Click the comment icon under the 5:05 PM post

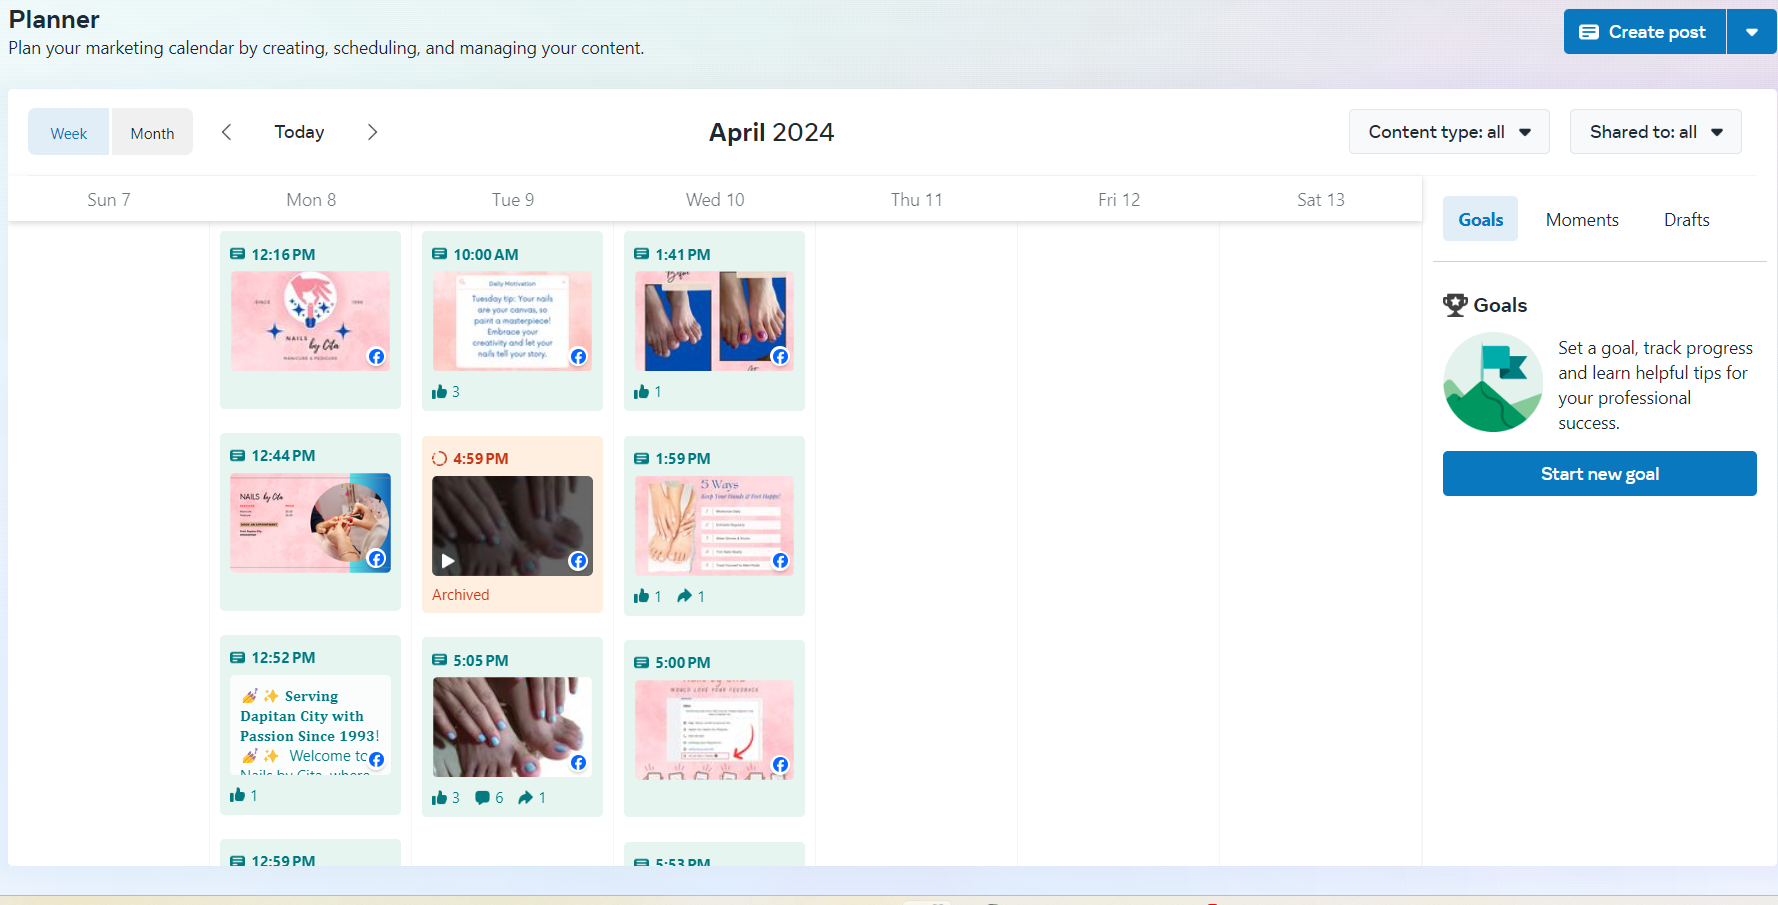[483, 797]
